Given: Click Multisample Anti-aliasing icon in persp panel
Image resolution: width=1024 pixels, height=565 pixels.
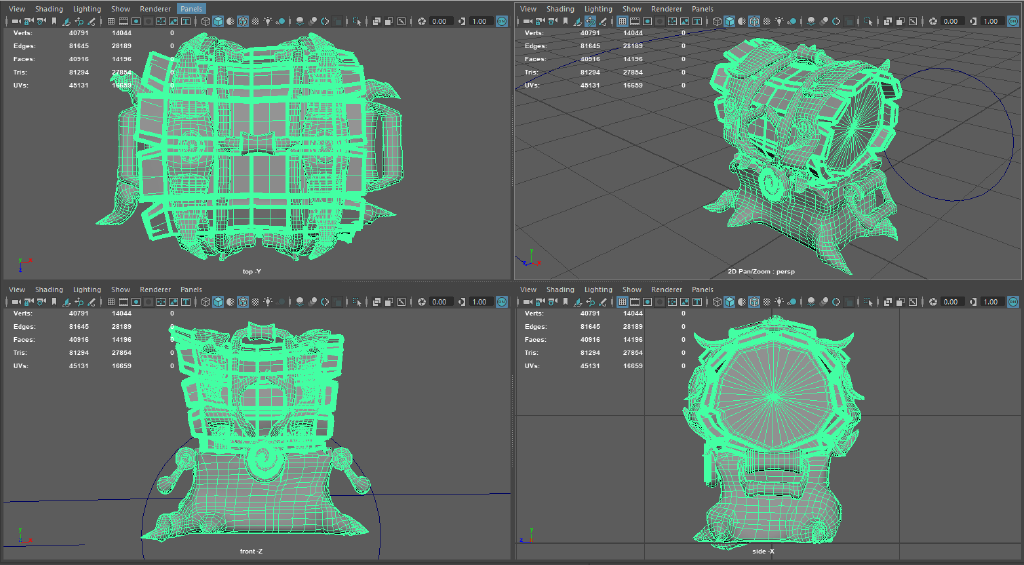Looking at the screenshot, I should [836, 21].
